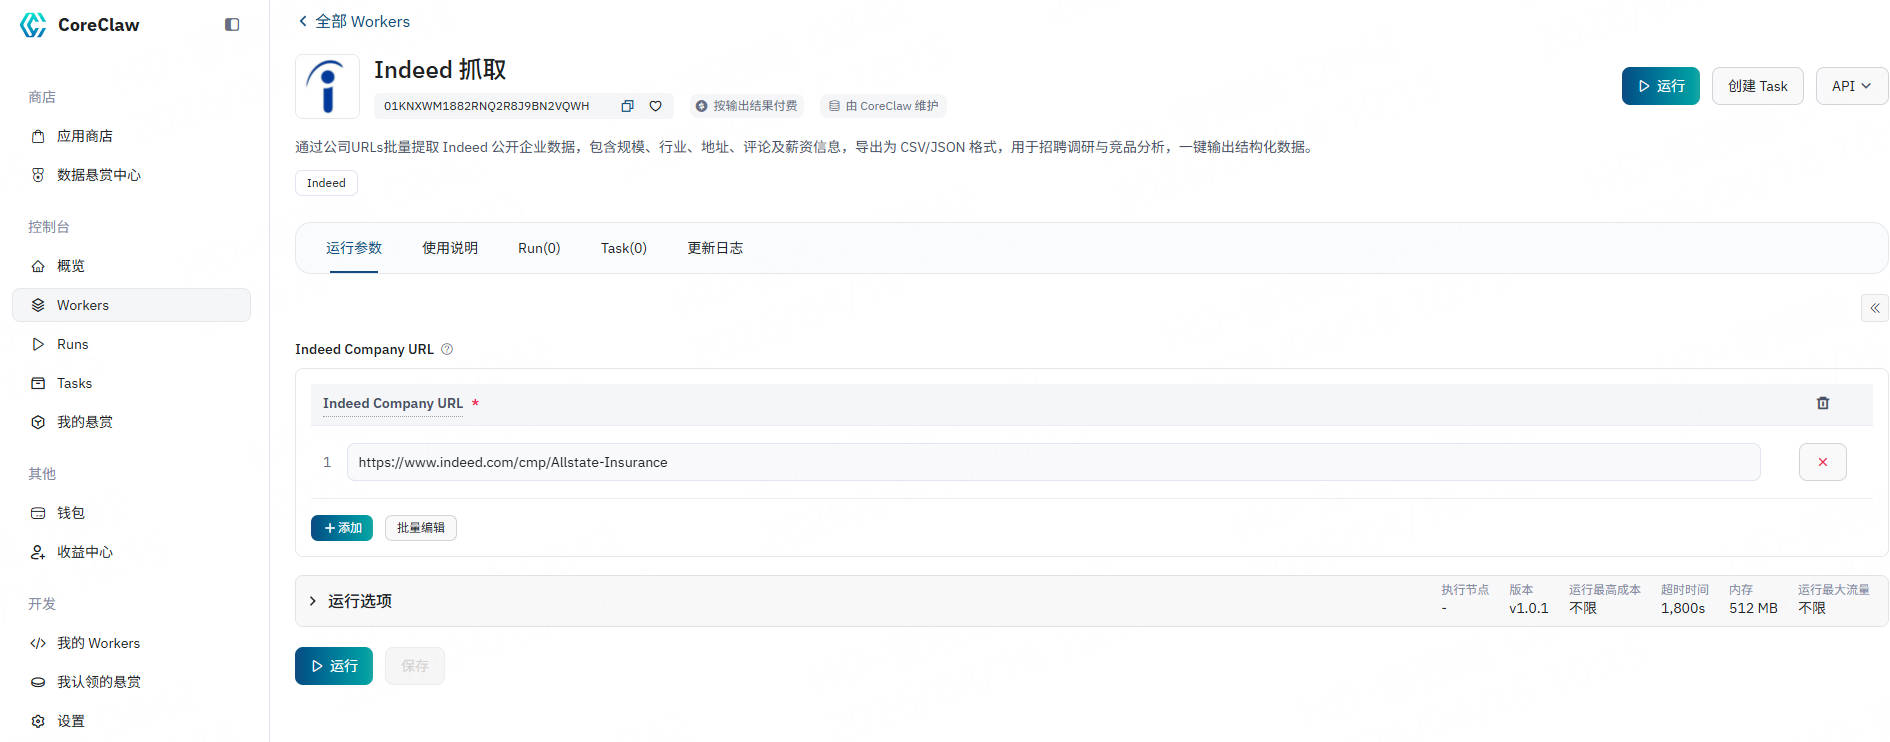Delete all URLs with the trash icon
1890x742 pixels.
pos(1822,403)
